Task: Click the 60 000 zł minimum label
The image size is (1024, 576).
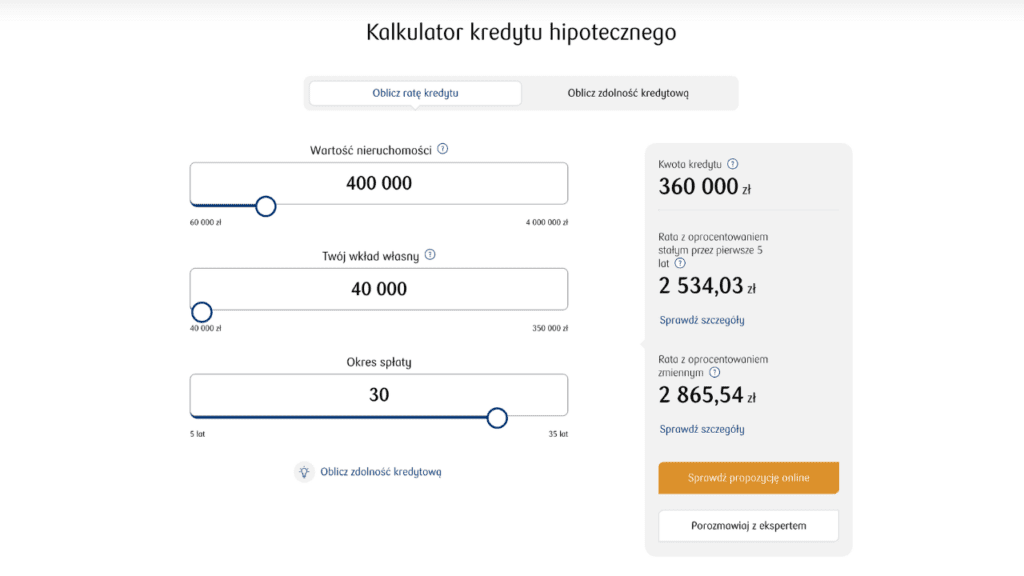Action: (206, 223)
